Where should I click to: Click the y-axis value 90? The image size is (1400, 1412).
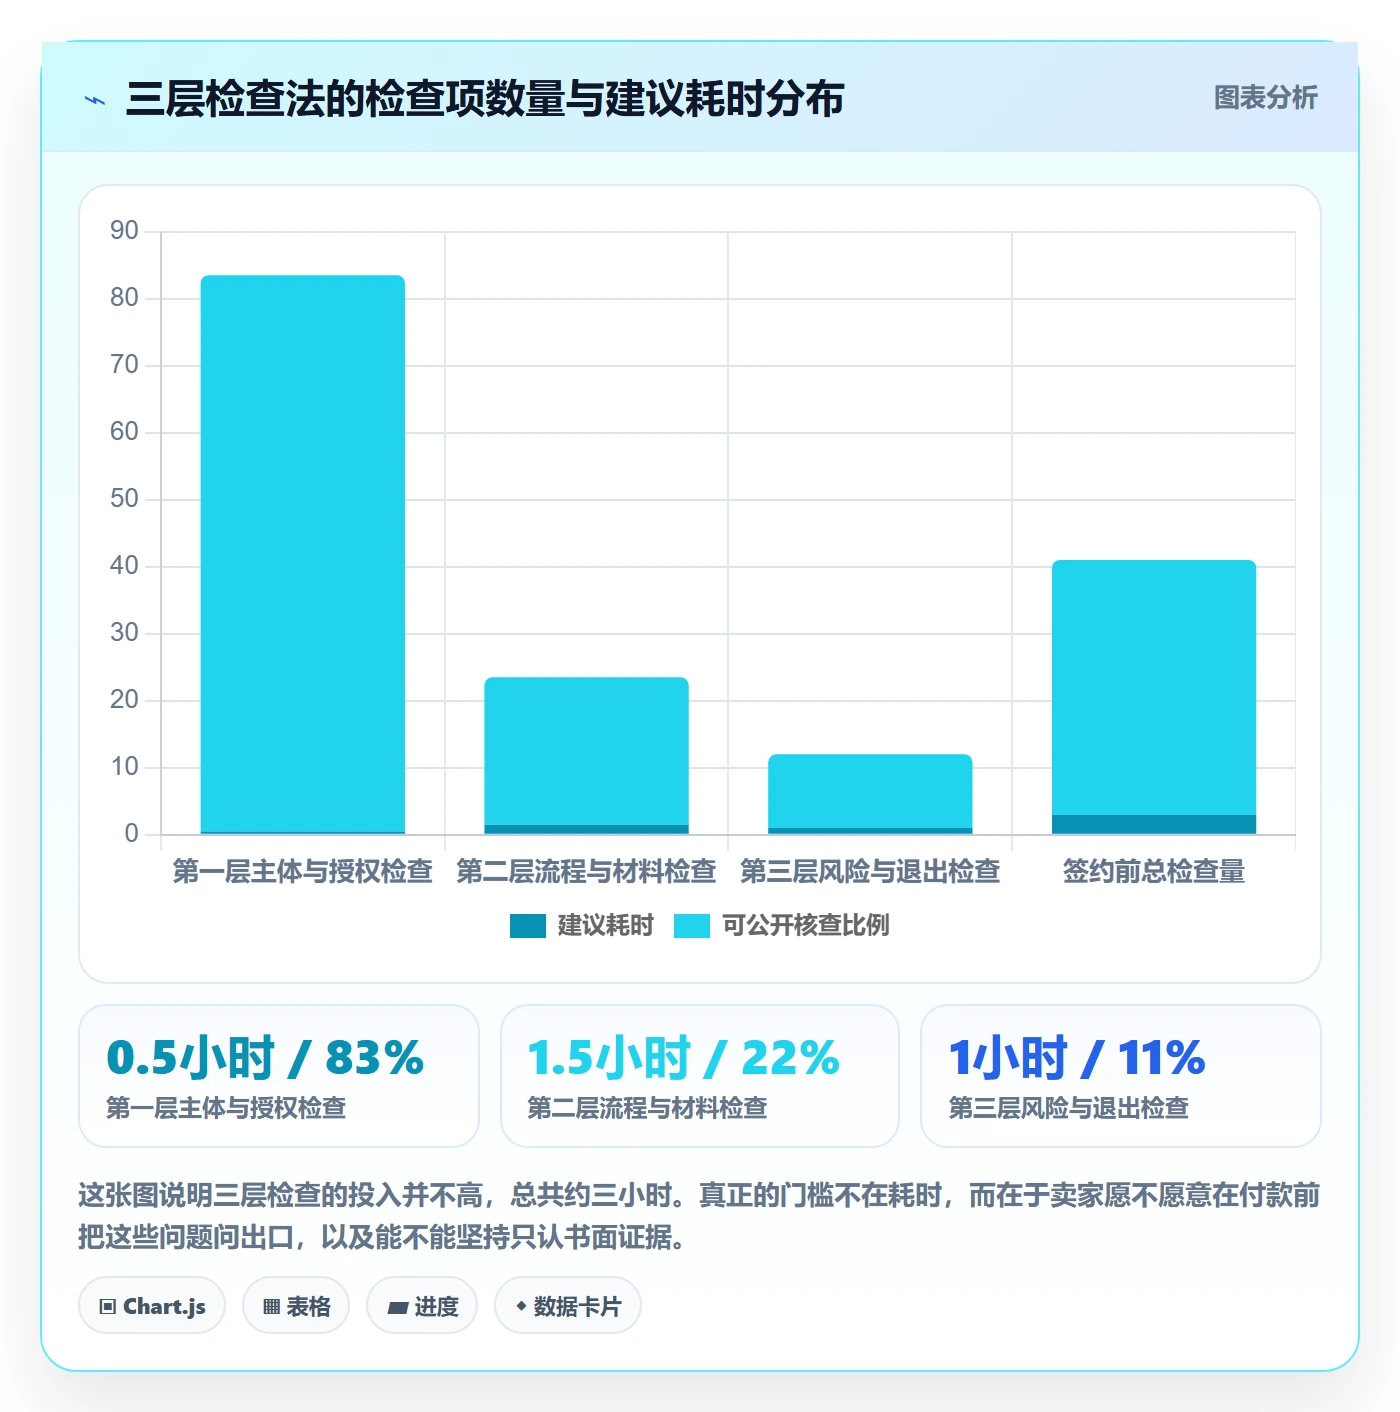click(124, 231)
